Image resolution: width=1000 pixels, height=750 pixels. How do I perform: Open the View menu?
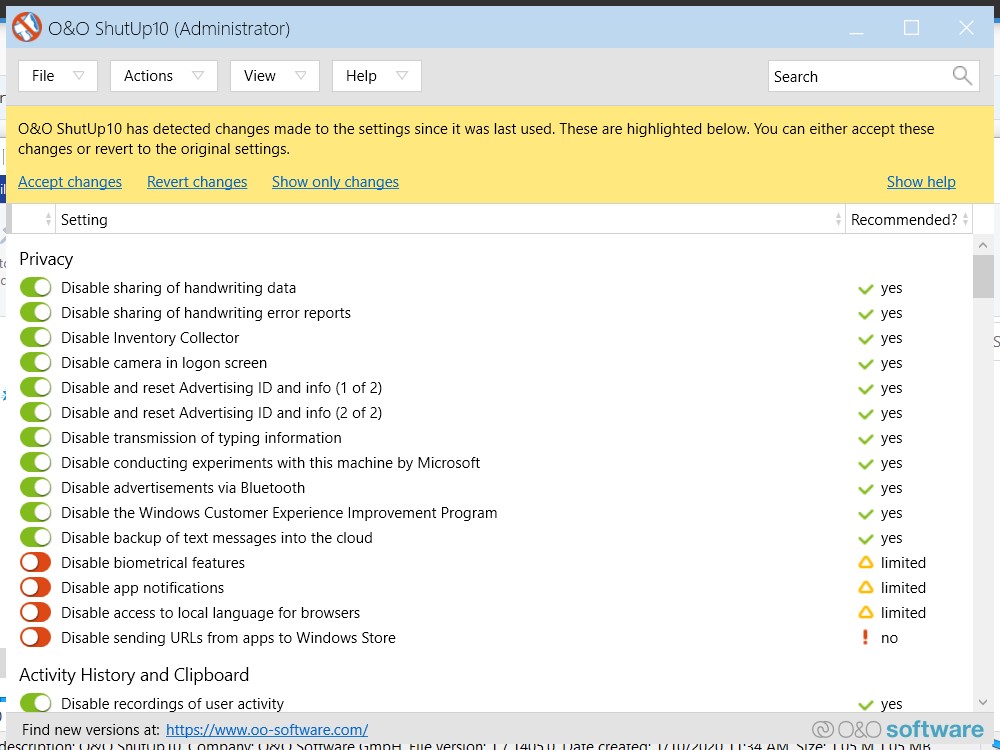coord(275,76)
